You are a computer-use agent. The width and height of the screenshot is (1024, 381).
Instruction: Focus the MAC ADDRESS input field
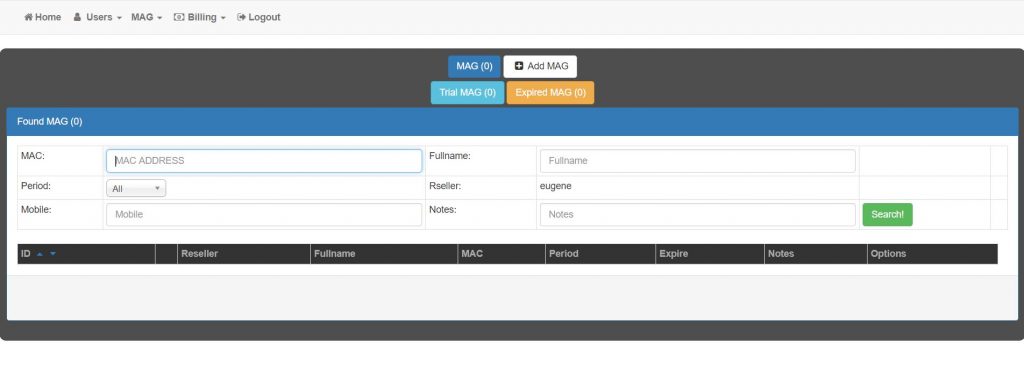point(264,161)
